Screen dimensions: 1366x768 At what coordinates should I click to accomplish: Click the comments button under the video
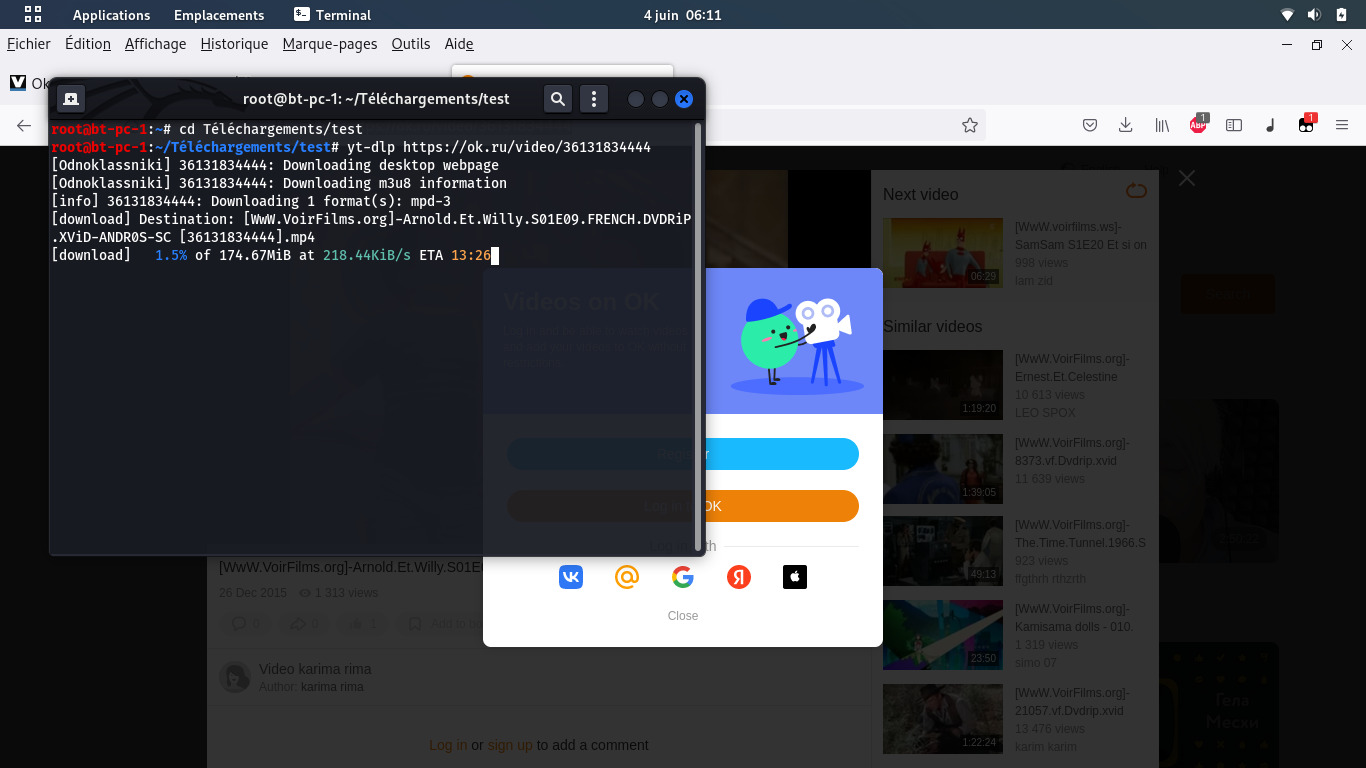(x=247, y=624)
